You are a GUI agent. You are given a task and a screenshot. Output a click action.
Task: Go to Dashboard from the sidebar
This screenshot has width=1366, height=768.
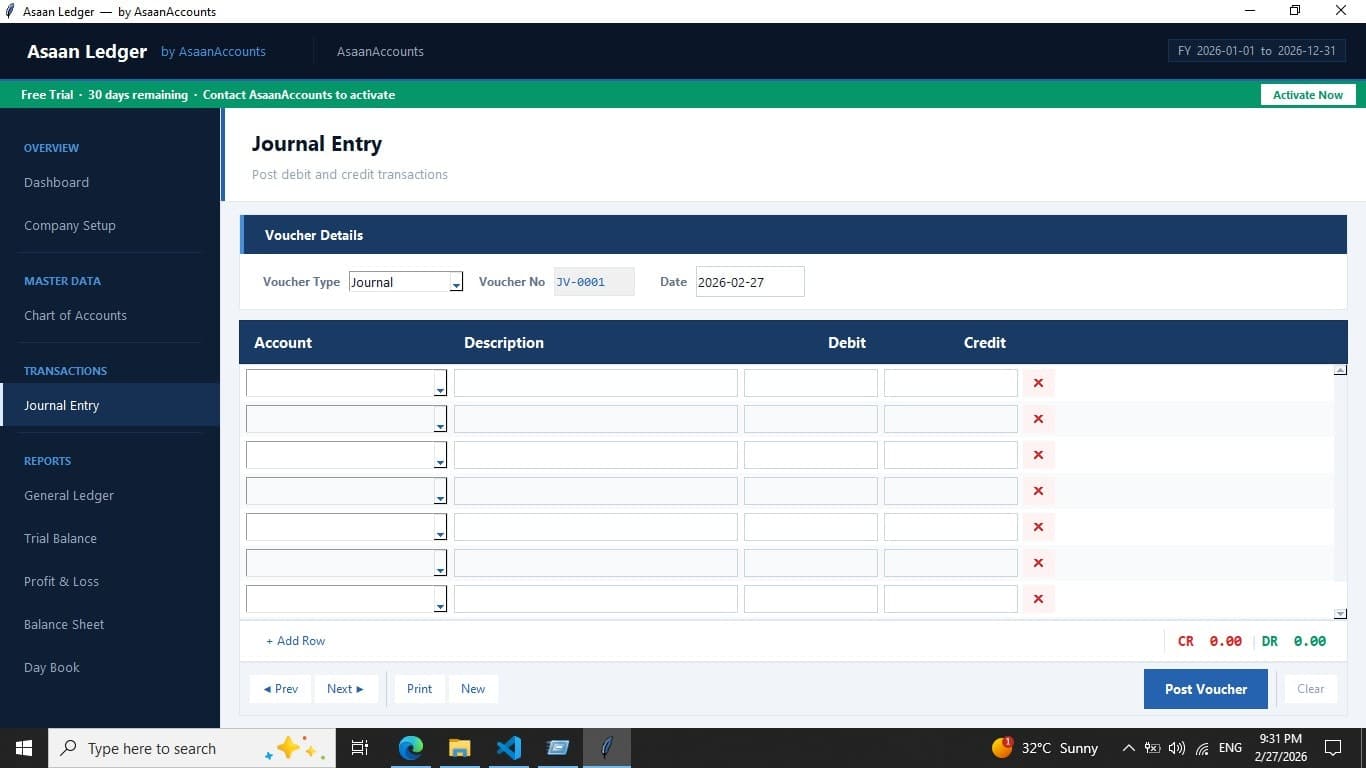coord(56,182)
